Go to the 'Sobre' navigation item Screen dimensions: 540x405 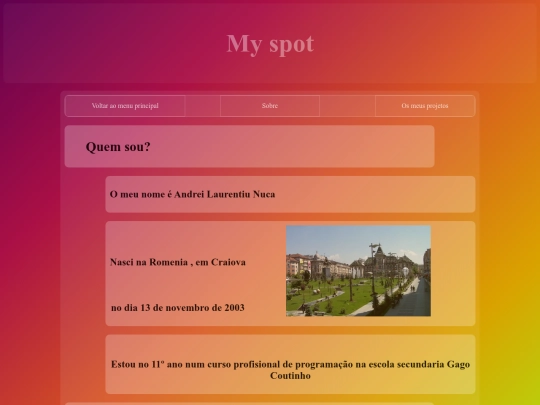(x=270, y=106)
